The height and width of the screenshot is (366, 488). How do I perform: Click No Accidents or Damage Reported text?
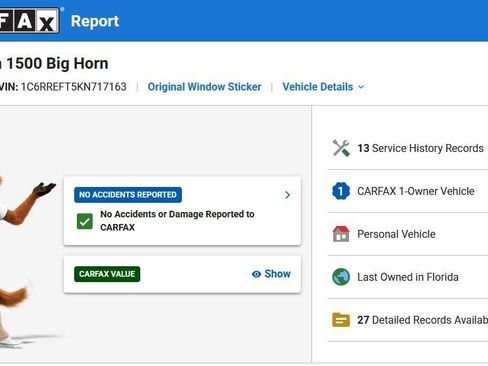click(177, 221)
